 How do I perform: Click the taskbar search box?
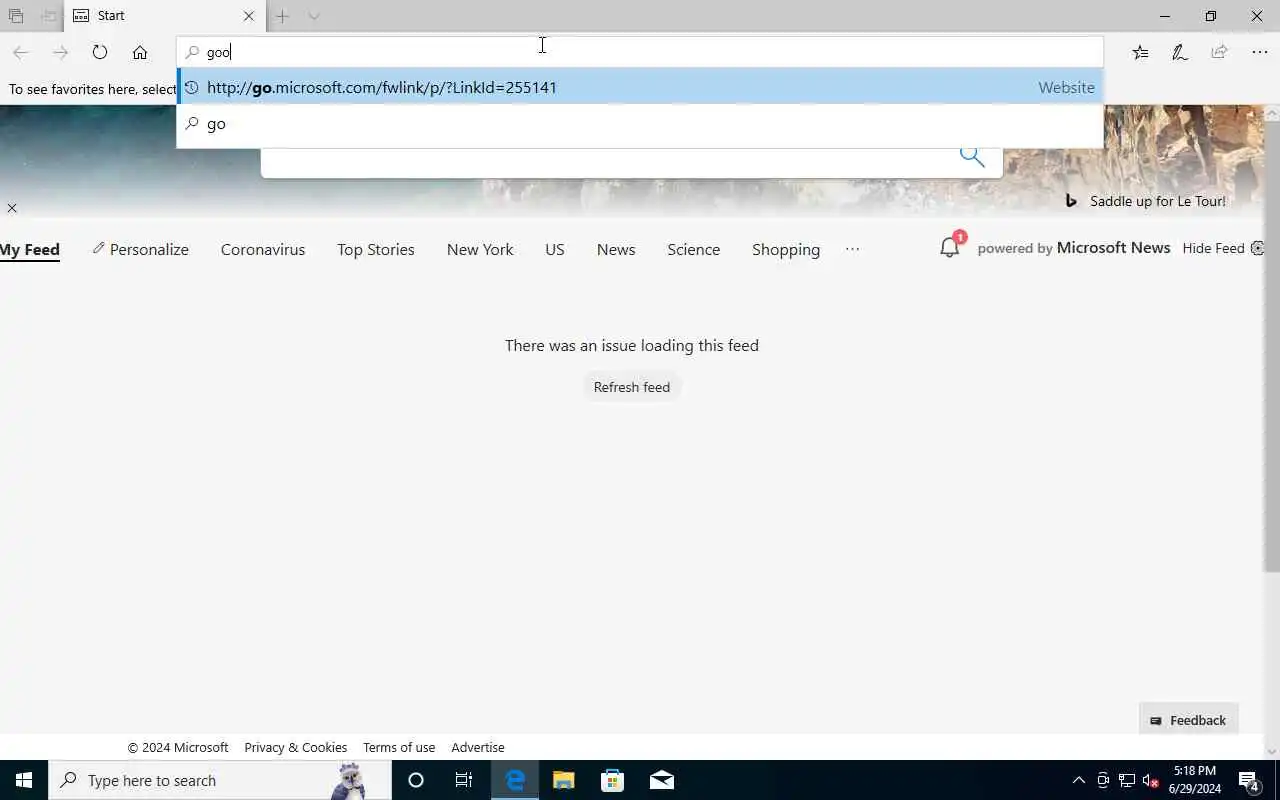coord(220,780)
